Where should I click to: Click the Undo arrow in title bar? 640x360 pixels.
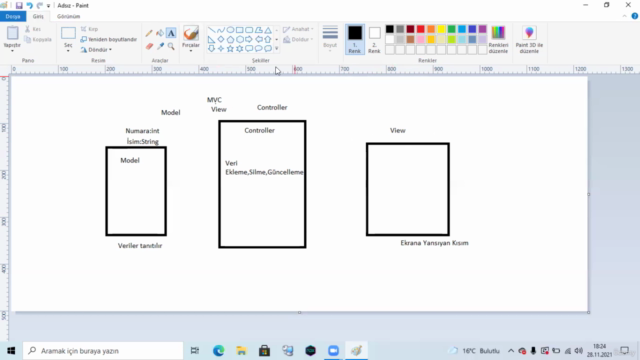(29, 5)
